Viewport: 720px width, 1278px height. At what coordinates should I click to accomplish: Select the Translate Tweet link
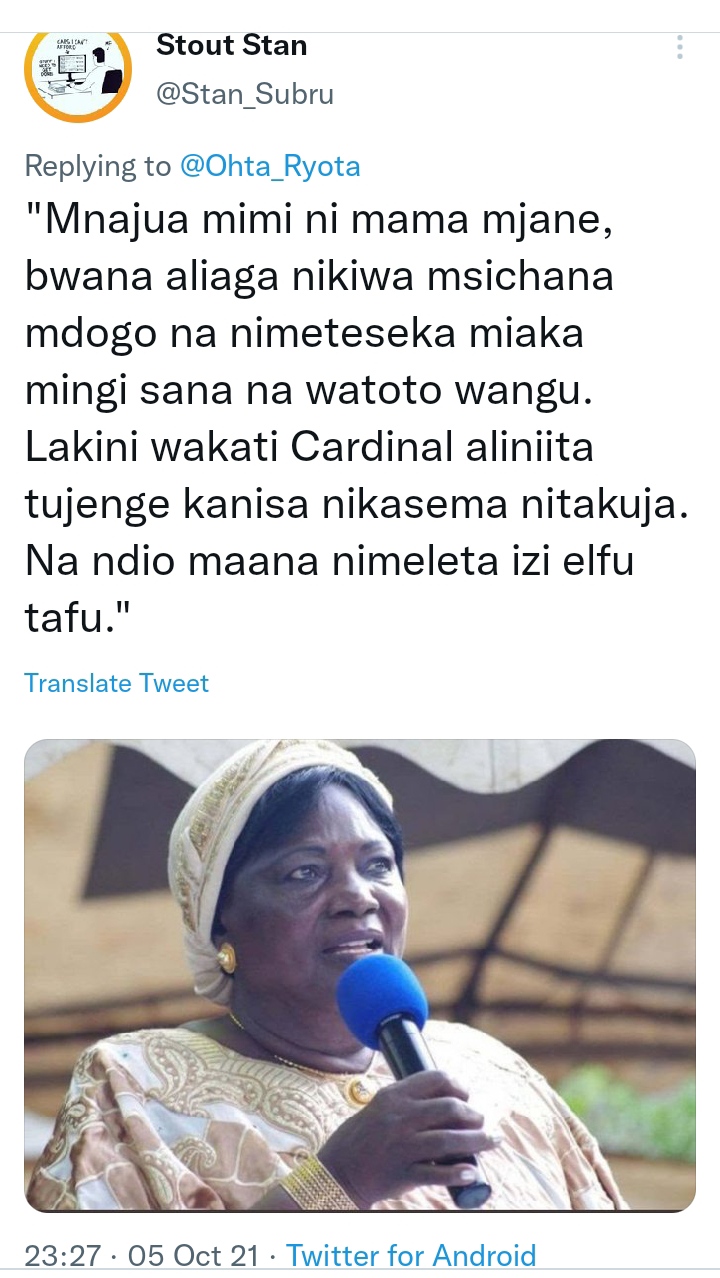pyautogui.click(x=116, y=683)
